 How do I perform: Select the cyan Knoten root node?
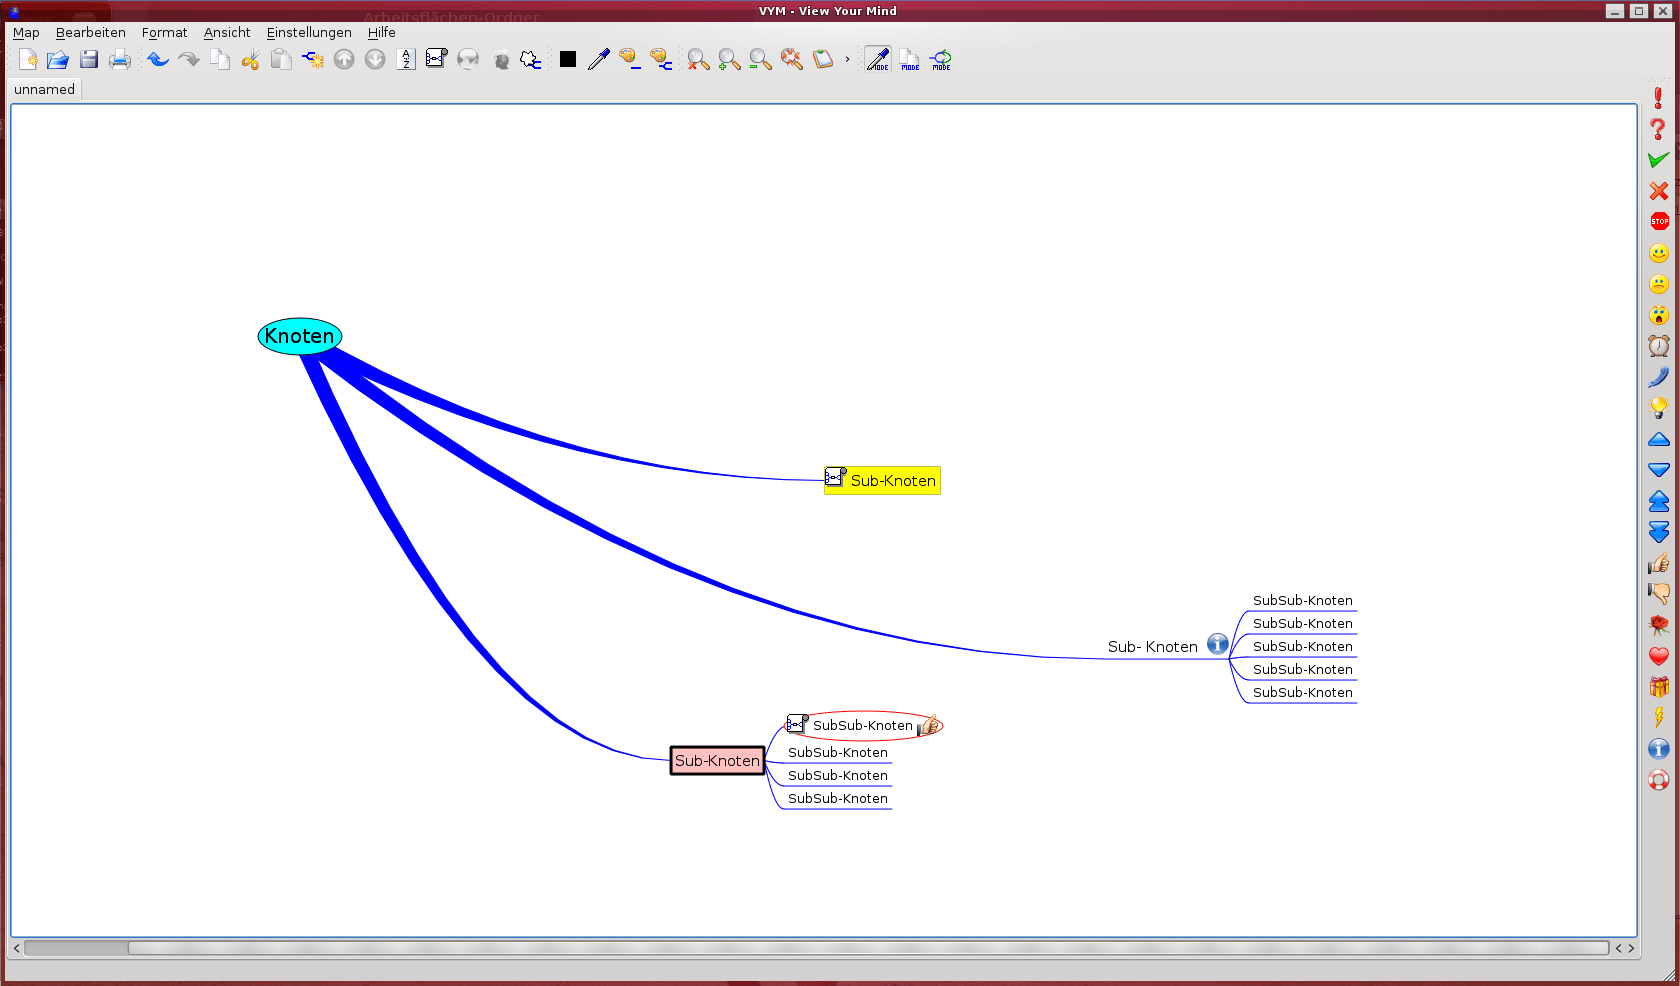299,336
